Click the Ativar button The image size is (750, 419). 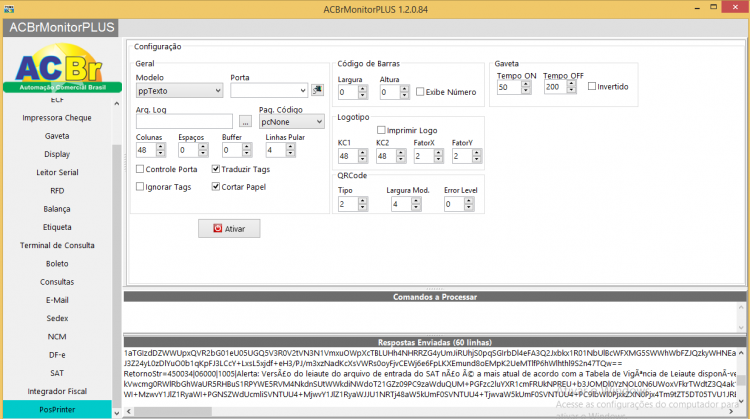point(229,229)
